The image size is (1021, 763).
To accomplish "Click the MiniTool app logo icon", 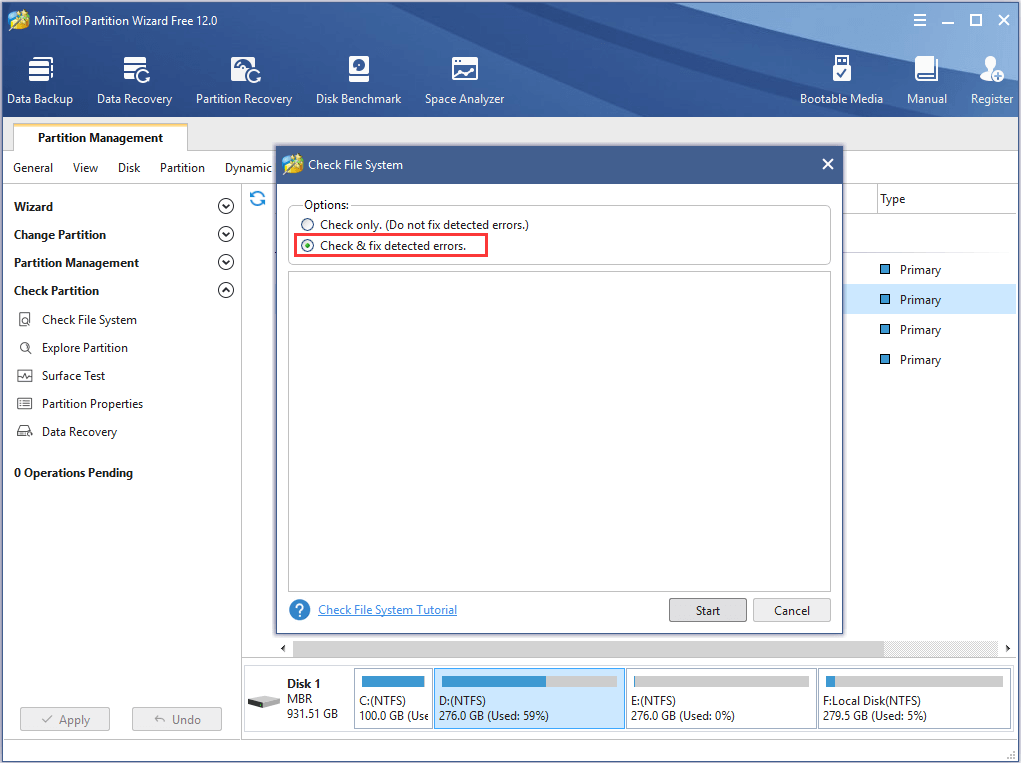I will [x=18, y=20].
